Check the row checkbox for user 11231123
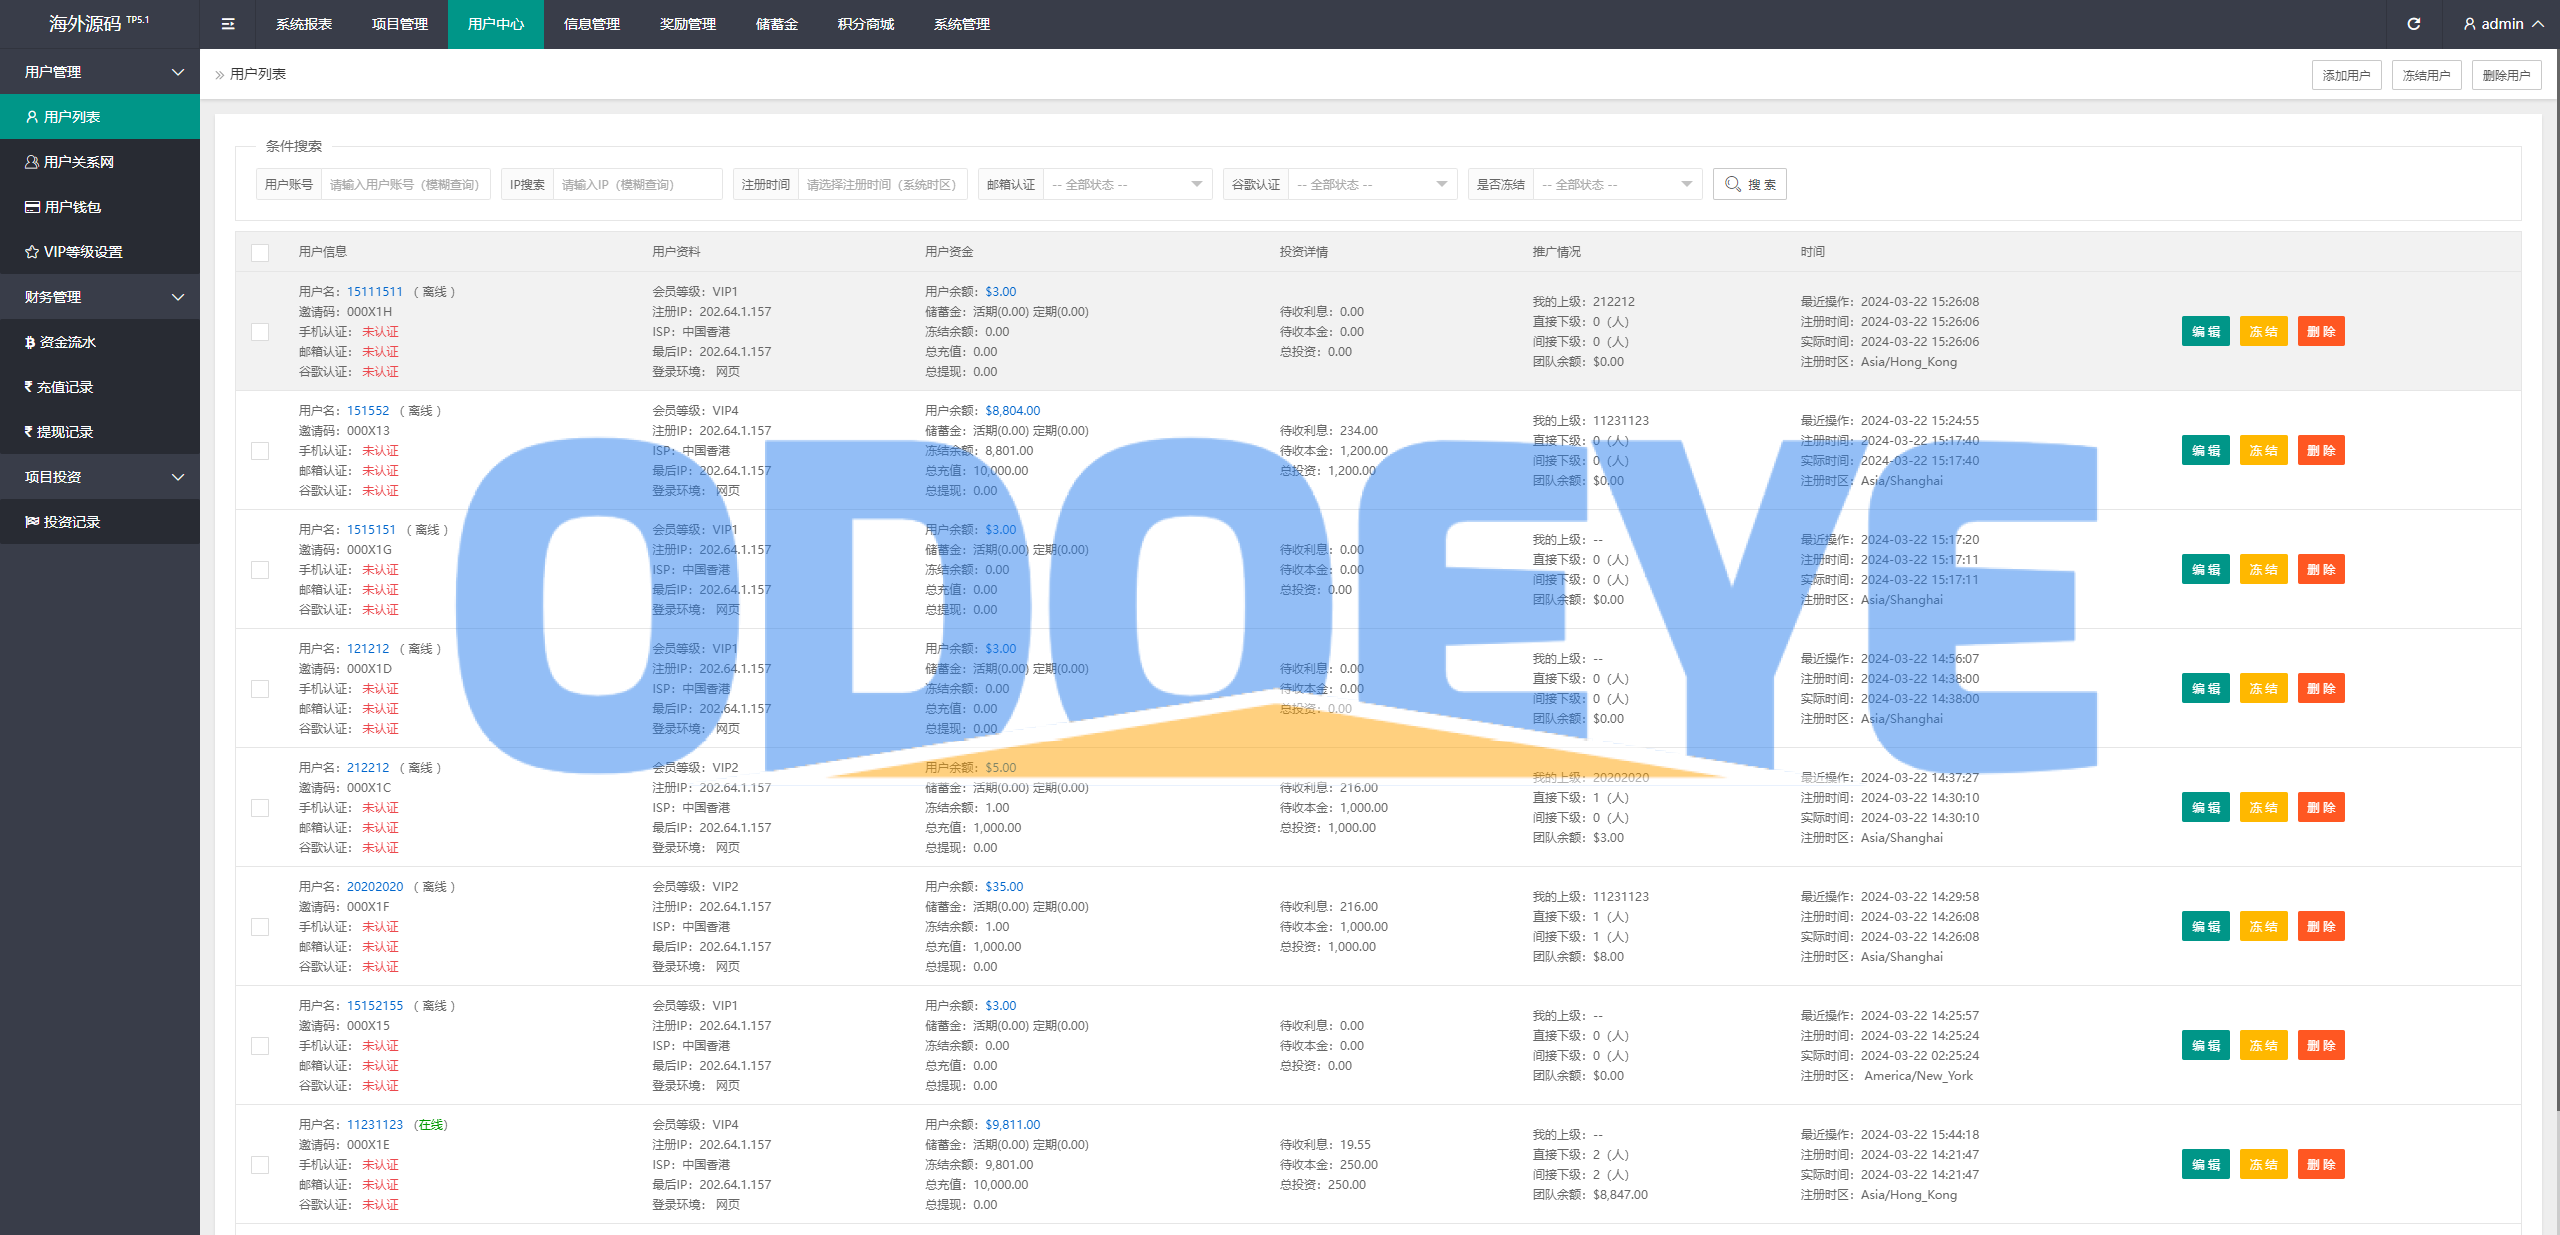2560x1235 pixels. pyautogui.click(x=260, y=1165)
